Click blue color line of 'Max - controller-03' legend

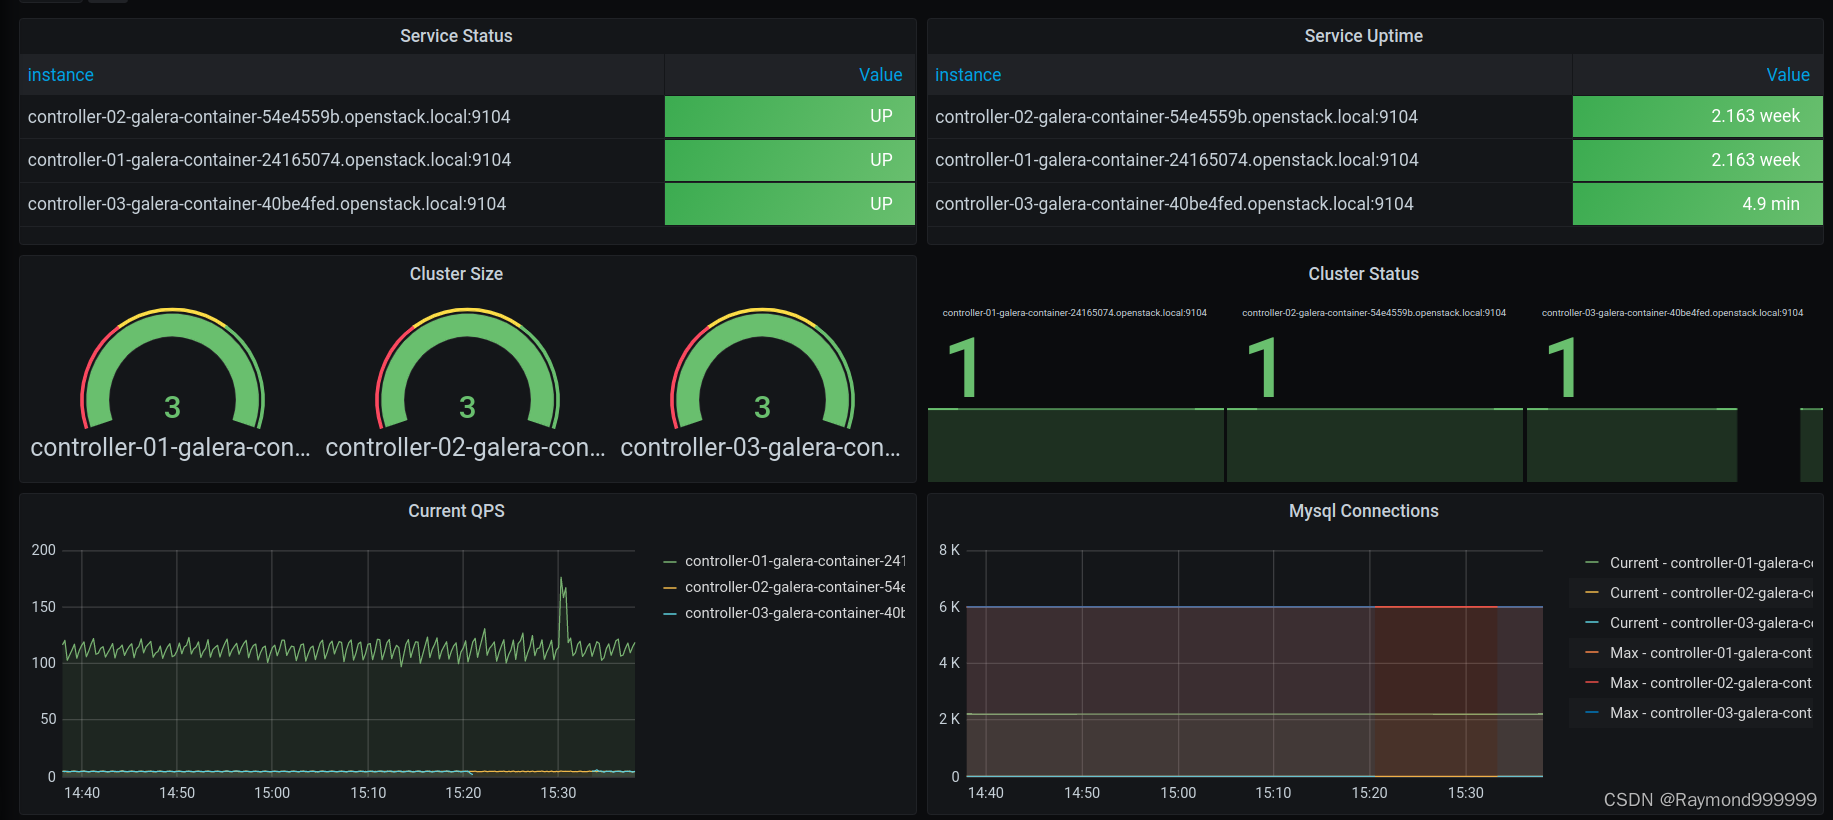pos(1592,713)
